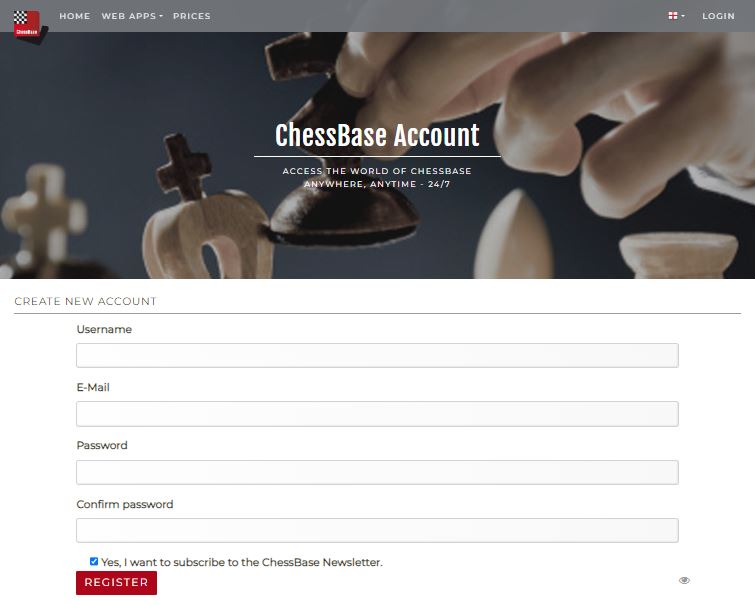
Task: Open the language selector dropdown arrow
Action: click(x=683, y=16)
